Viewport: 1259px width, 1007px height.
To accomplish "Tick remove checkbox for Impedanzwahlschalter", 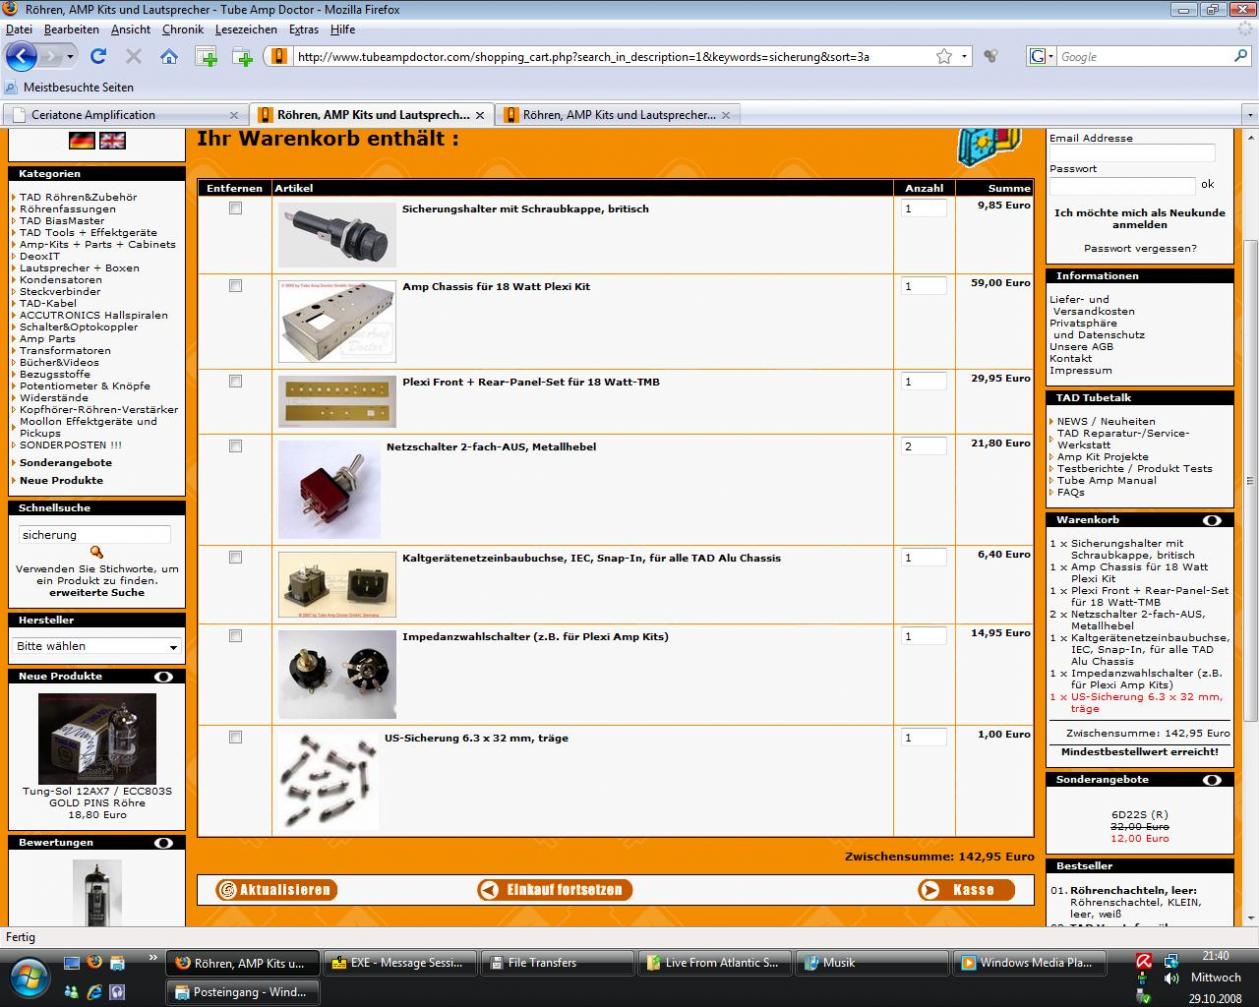I will pos(235,636).
